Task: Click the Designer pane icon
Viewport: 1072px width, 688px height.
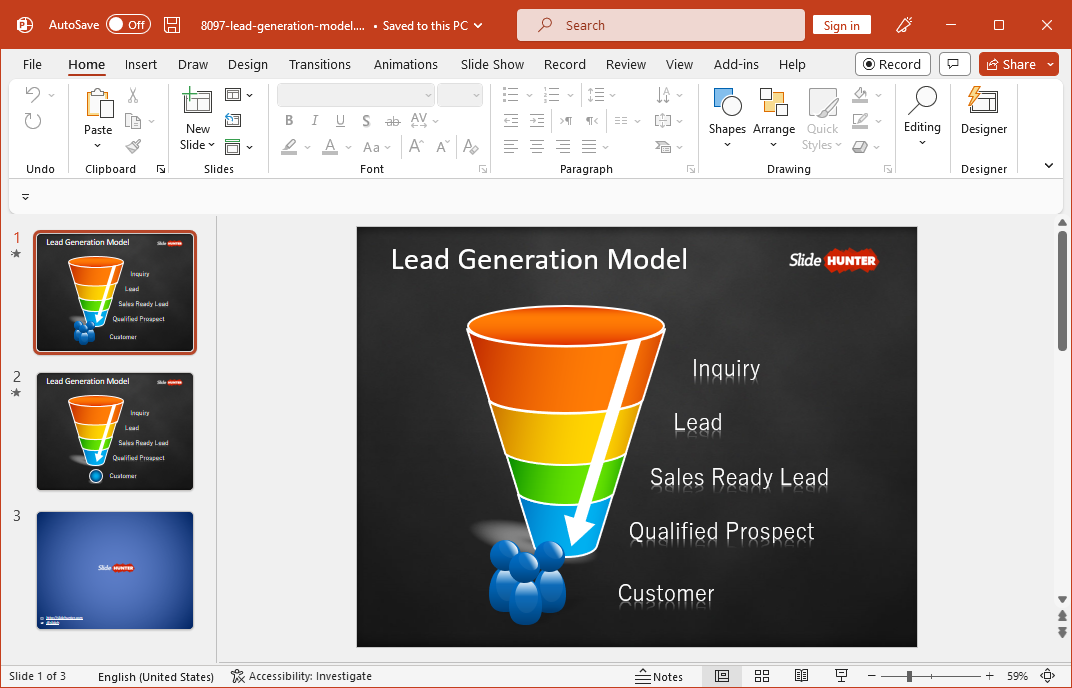Action: pyautogui.click(x=983, y=110)
